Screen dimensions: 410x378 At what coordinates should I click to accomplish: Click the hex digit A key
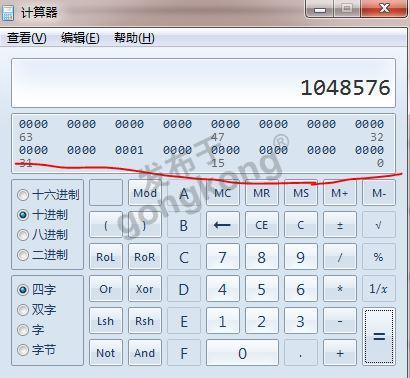click(184, 193)
